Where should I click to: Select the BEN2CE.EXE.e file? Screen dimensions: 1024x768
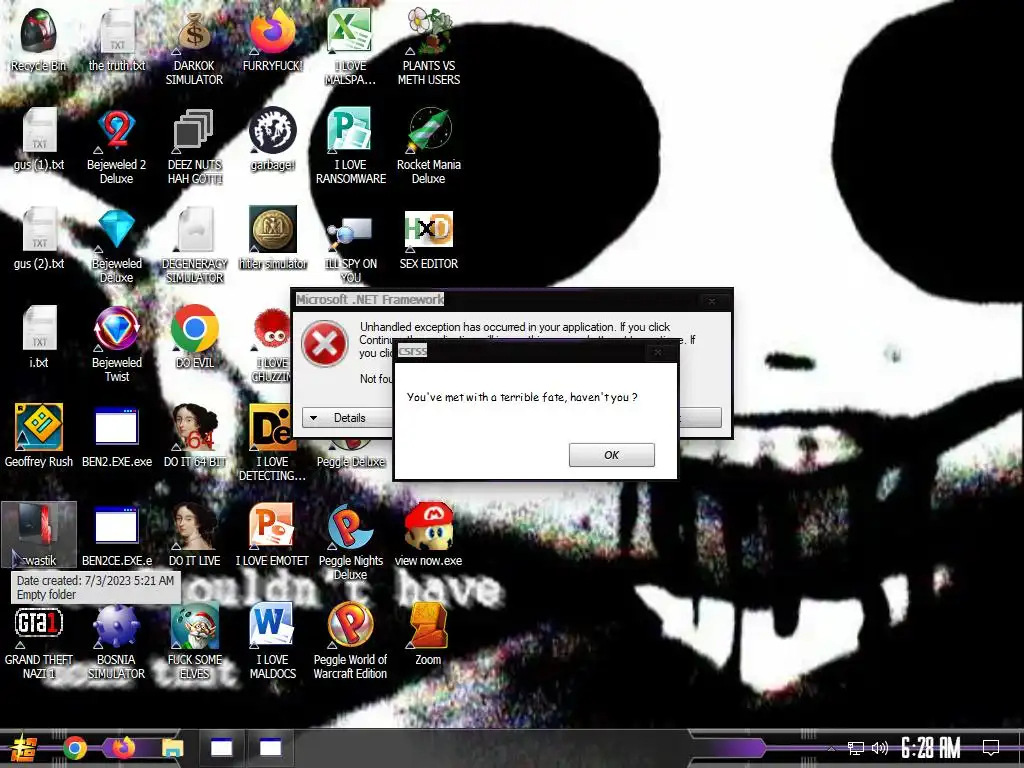(117, 536)
